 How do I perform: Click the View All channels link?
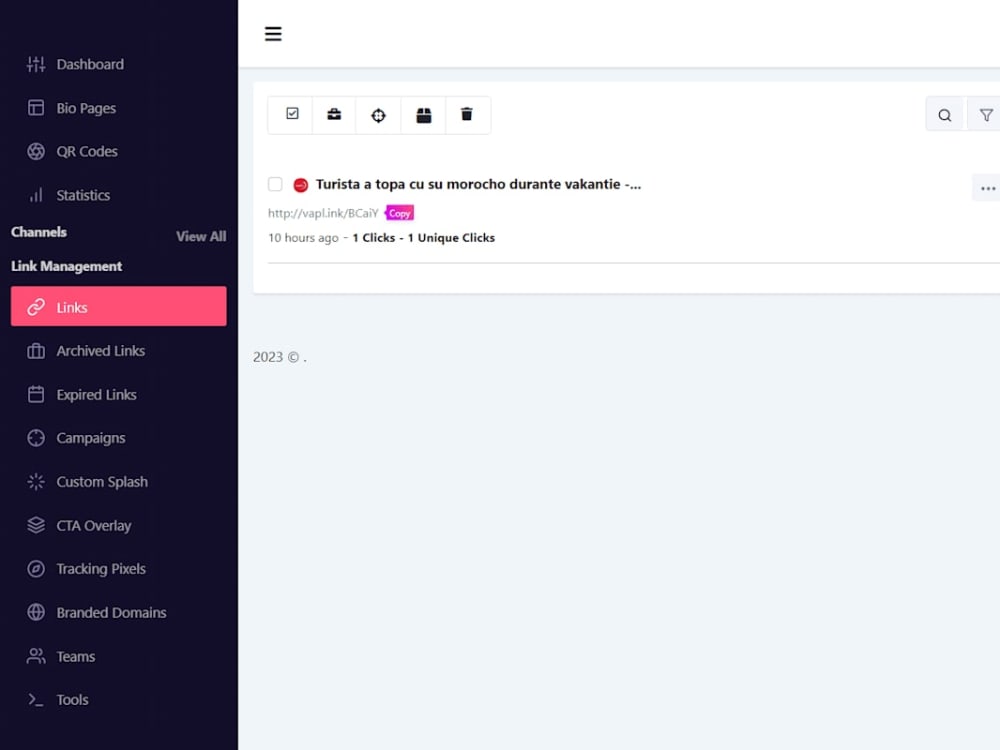pyautogui.click(x=200, y=236)
